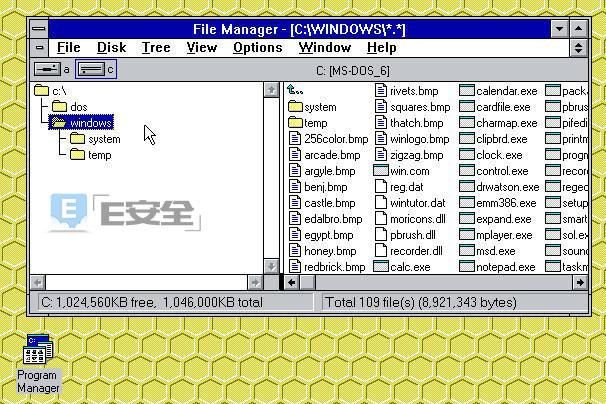
Task: Select calc.exe program
Action: coord(402,267)
